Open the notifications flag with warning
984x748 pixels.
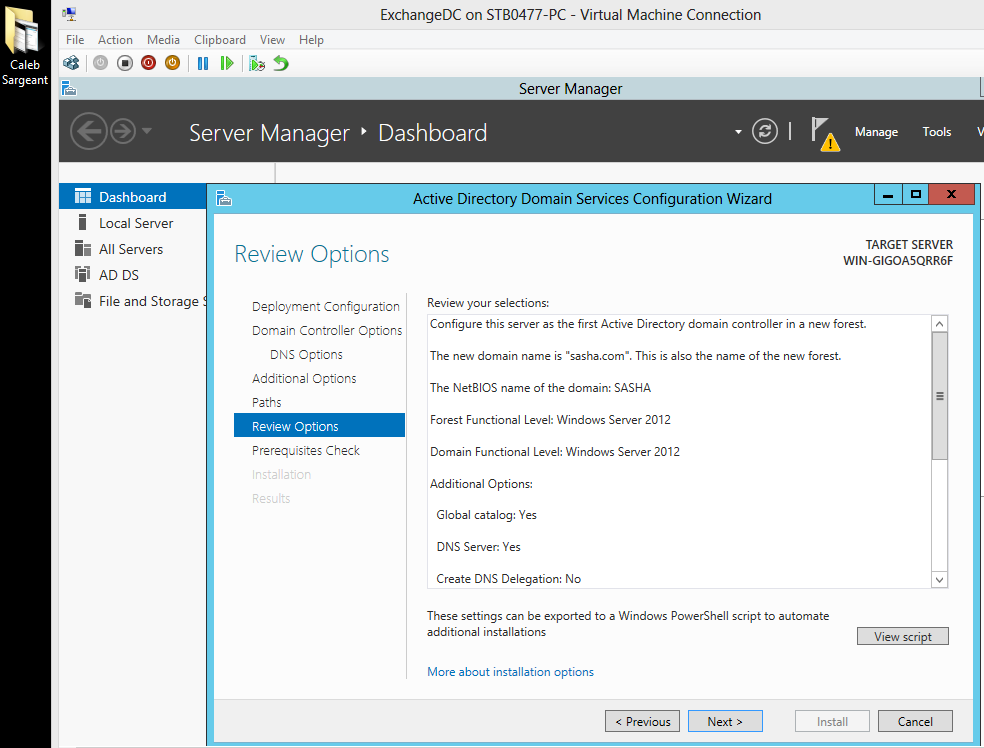tap(825, 134)
